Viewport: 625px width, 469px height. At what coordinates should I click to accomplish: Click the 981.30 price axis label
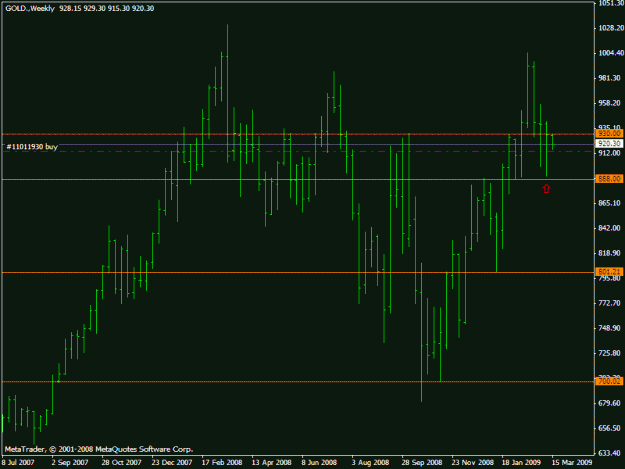pyautogui.click(x=610, y=78)
